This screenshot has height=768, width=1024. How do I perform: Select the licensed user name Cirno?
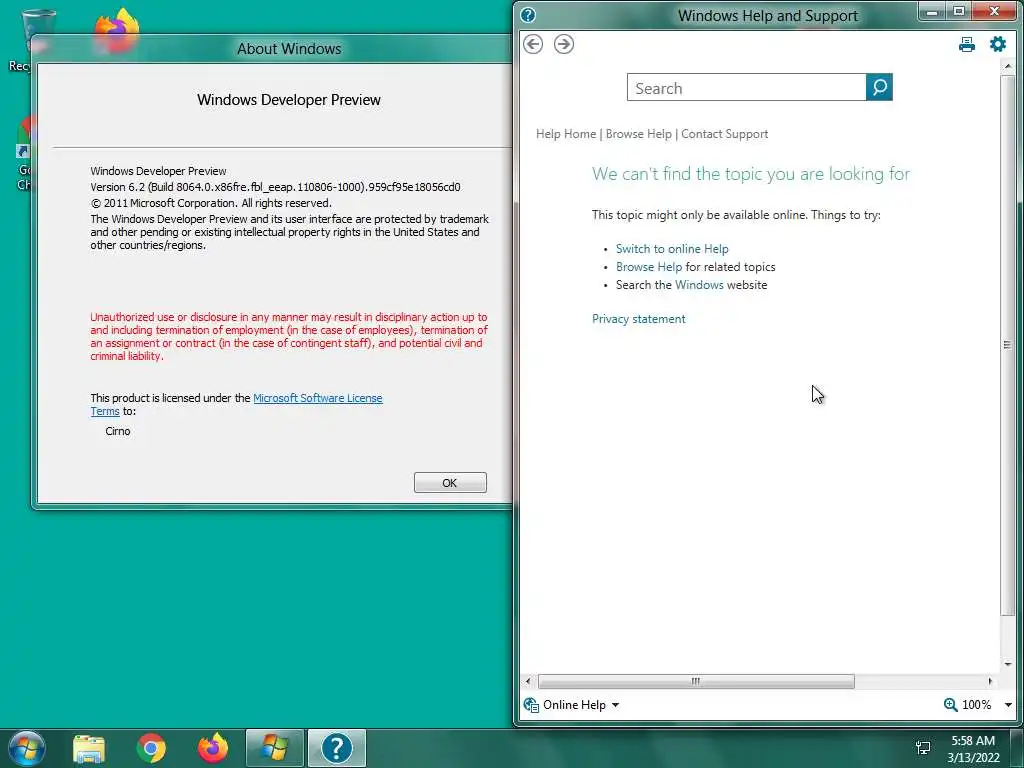pos(118,431)
